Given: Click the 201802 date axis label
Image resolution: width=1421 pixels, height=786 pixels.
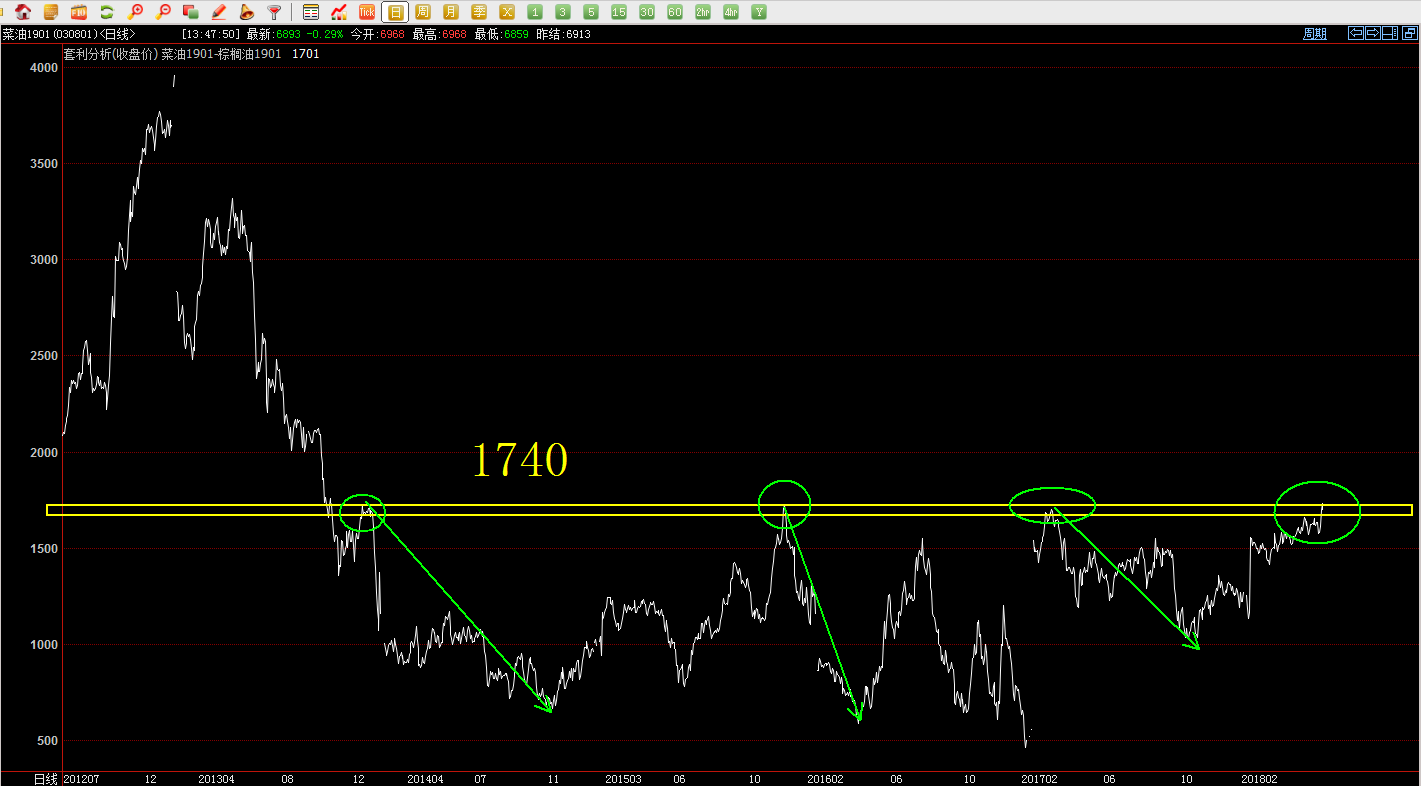Looking at the screenshot, I should pos(1259,778).
